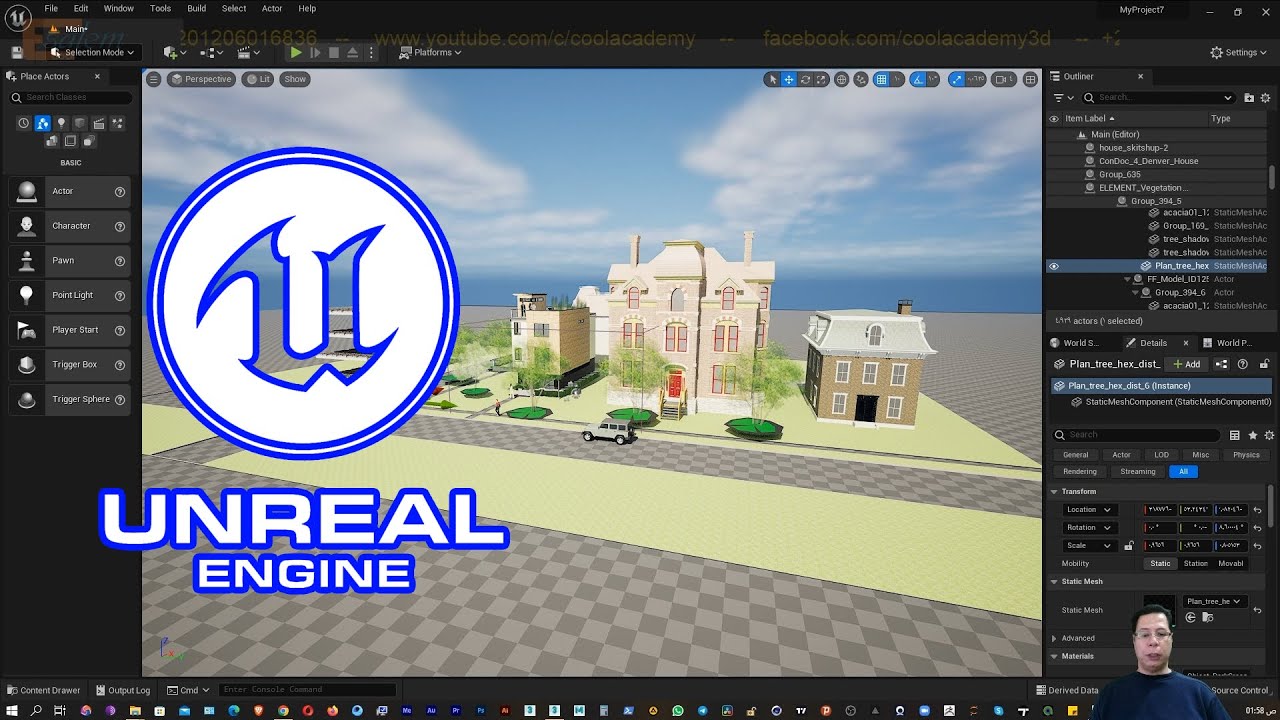Click camera speed icon in viewport
The height and width of the screenshot is (720, 1280).
[x=1004, y=79]
